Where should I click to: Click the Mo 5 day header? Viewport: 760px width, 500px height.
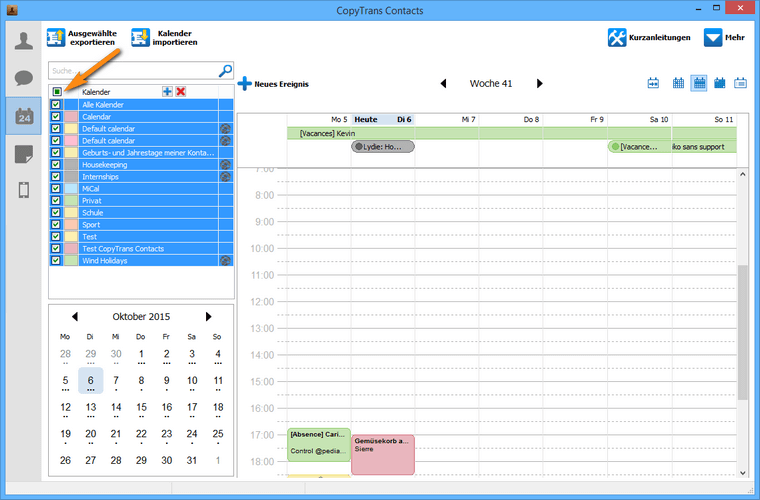(x=318, y=119)
